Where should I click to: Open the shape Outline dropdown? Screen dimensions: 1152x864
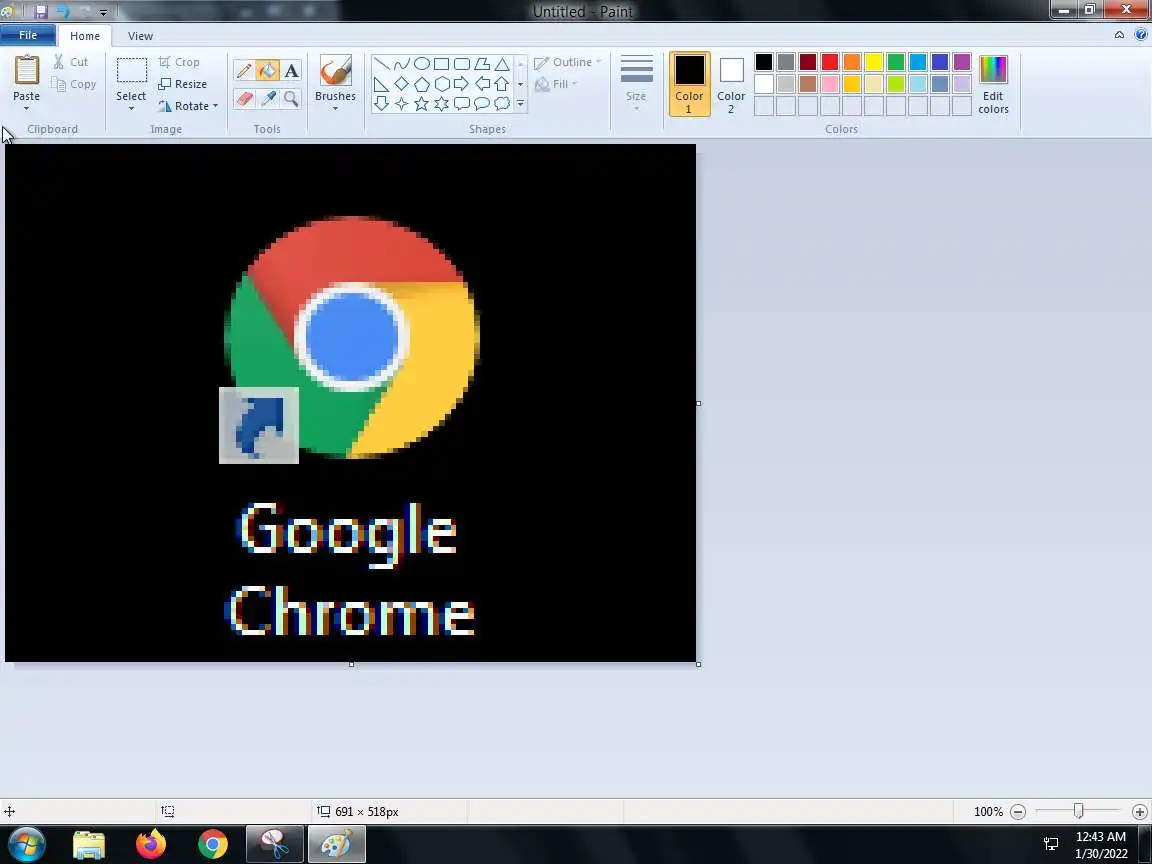(567, 62)
